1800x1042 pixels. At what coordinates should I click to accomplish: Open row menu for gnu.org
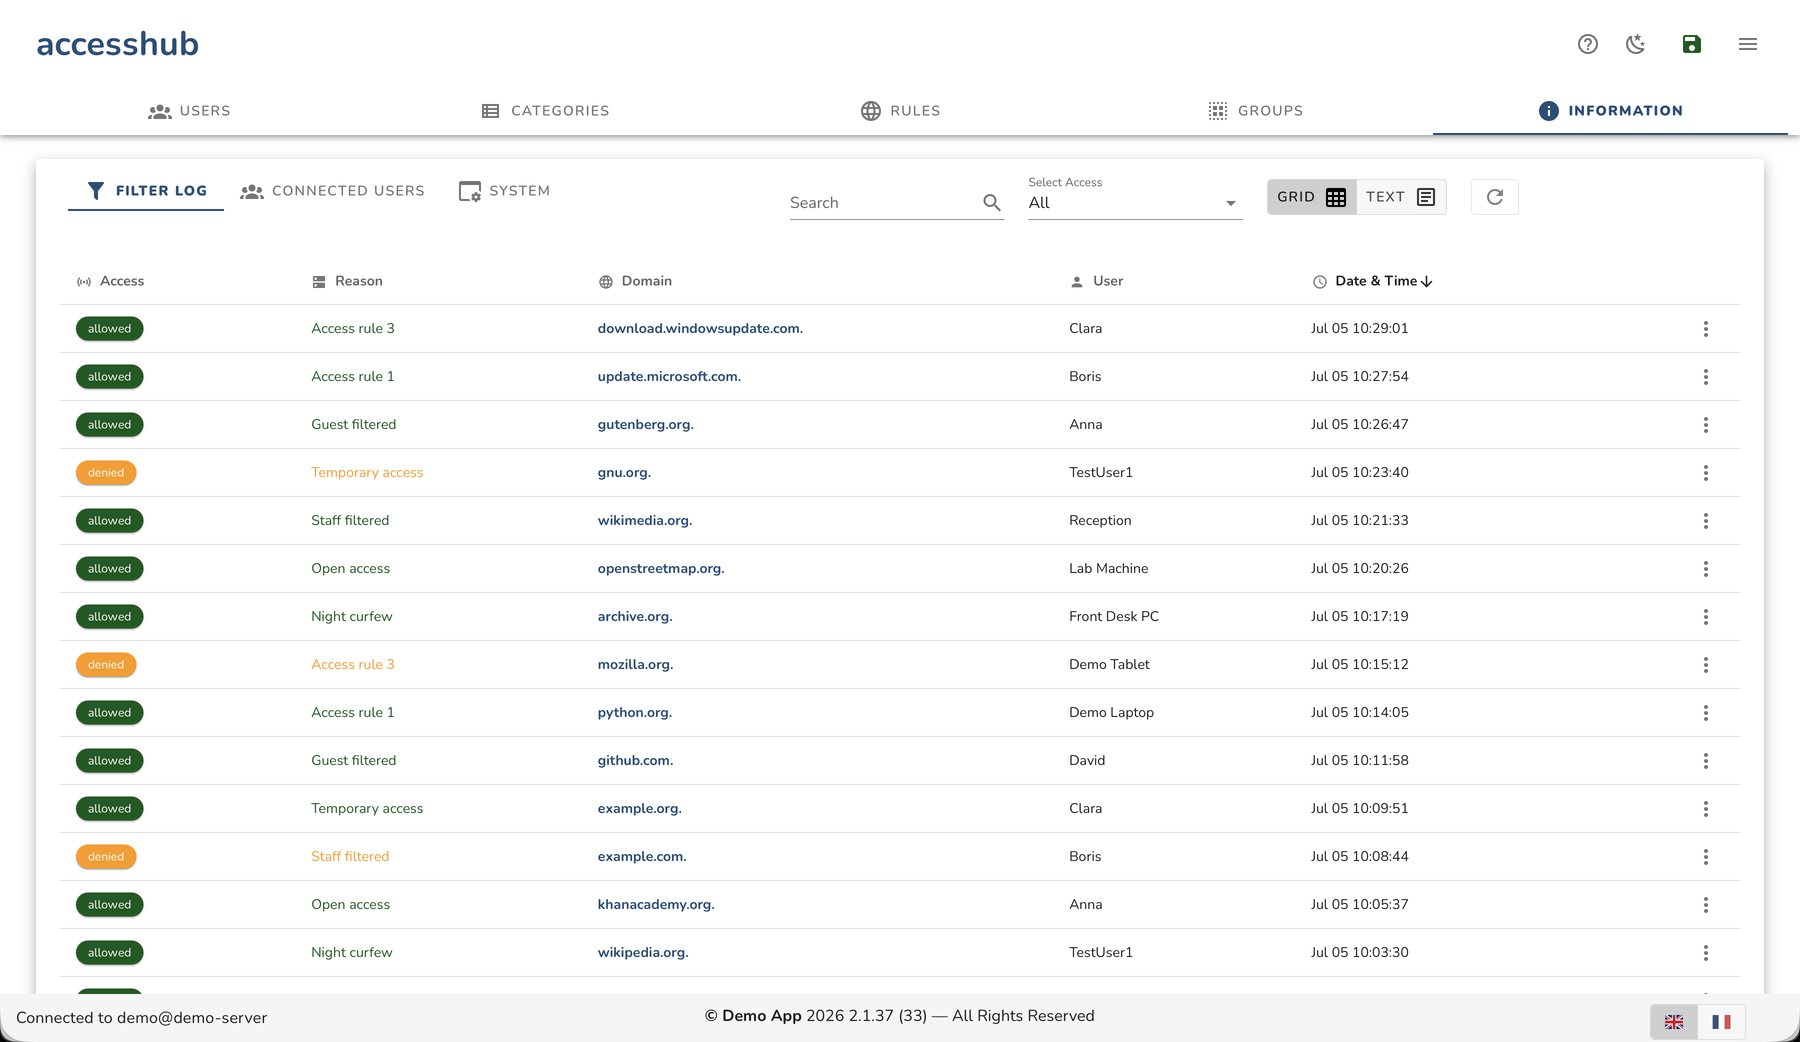1706,473
